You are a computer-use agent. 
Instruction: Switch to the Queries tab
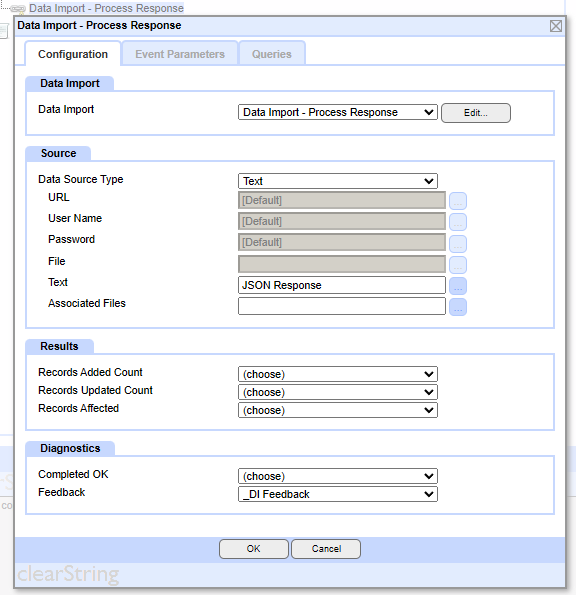pyautogui.click(x=272, y=54)
